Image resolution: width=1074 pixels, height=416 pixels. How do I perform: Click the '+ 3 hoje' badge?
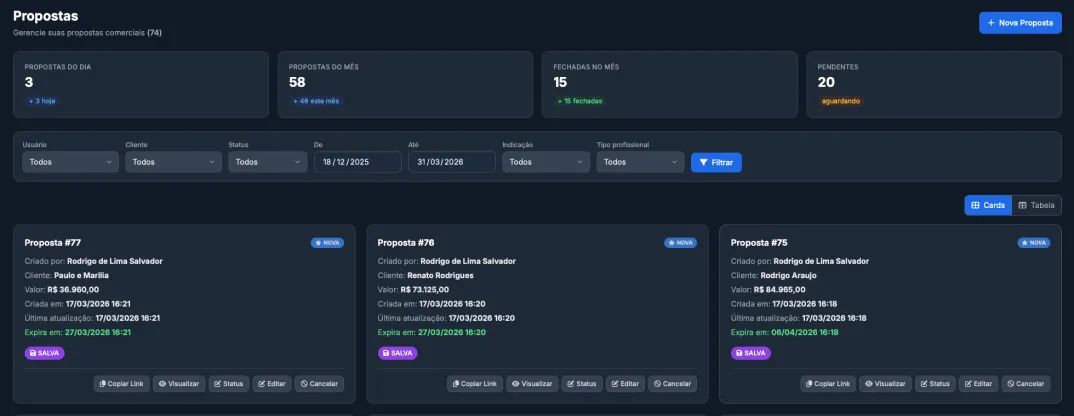click(42, 101)
